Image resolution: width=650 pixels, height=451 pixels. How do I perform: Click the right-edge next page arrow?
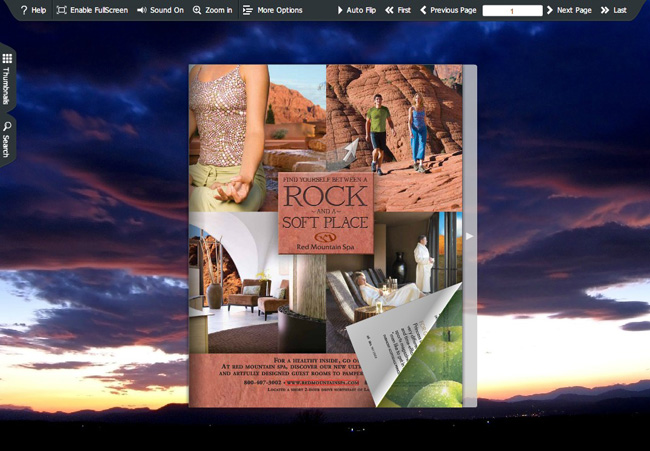(x=469, y=236)
